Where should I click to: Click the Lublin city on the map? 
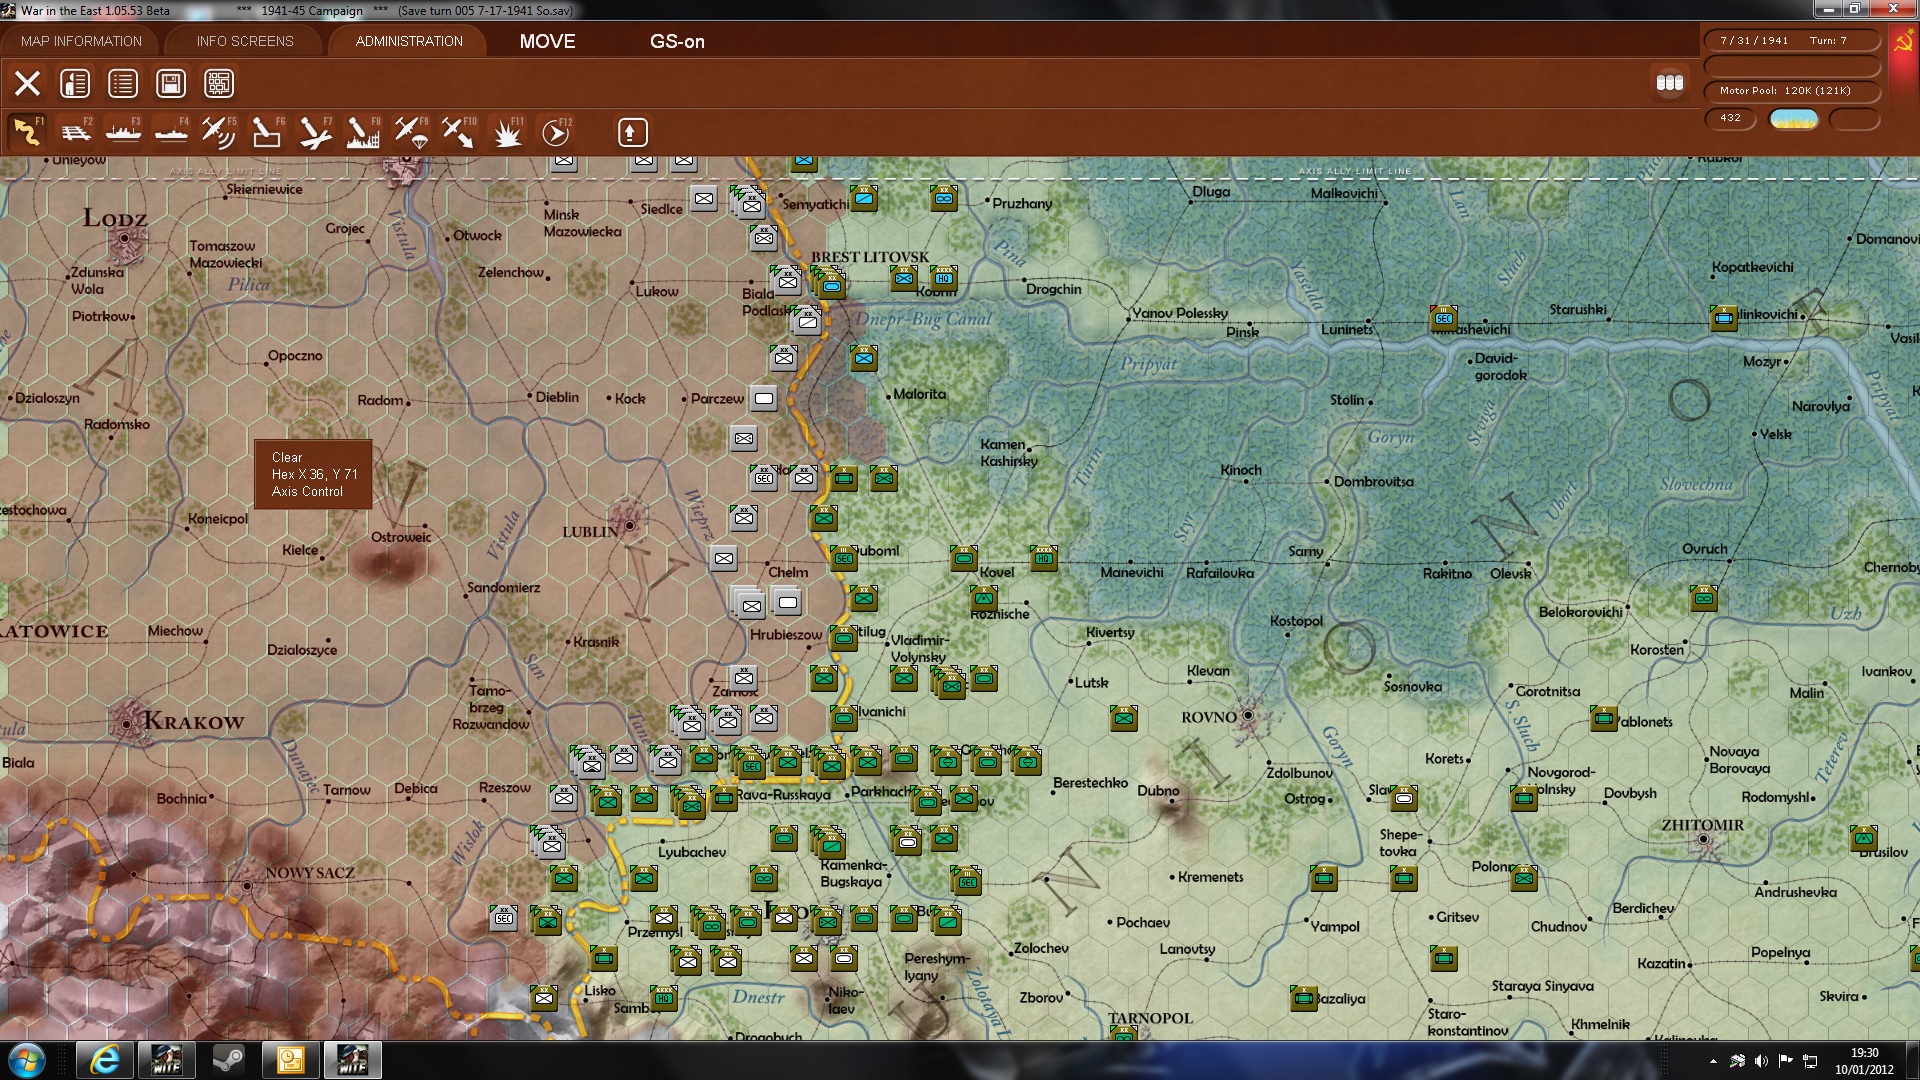pos(629,525)
